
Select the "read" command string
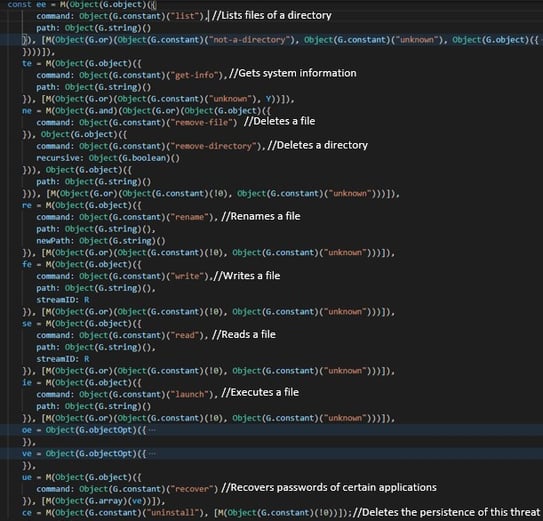click(x=186, y=335)
